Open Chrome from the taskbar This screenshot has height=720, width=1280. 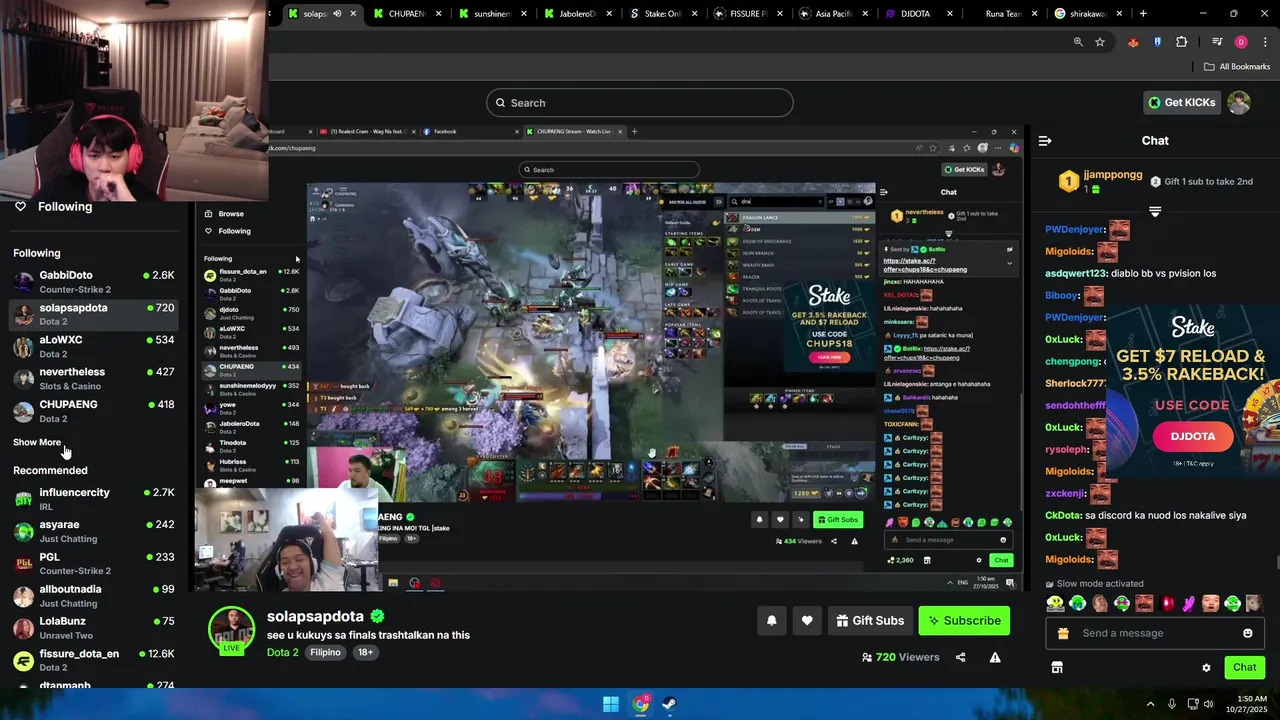point(641,704)
